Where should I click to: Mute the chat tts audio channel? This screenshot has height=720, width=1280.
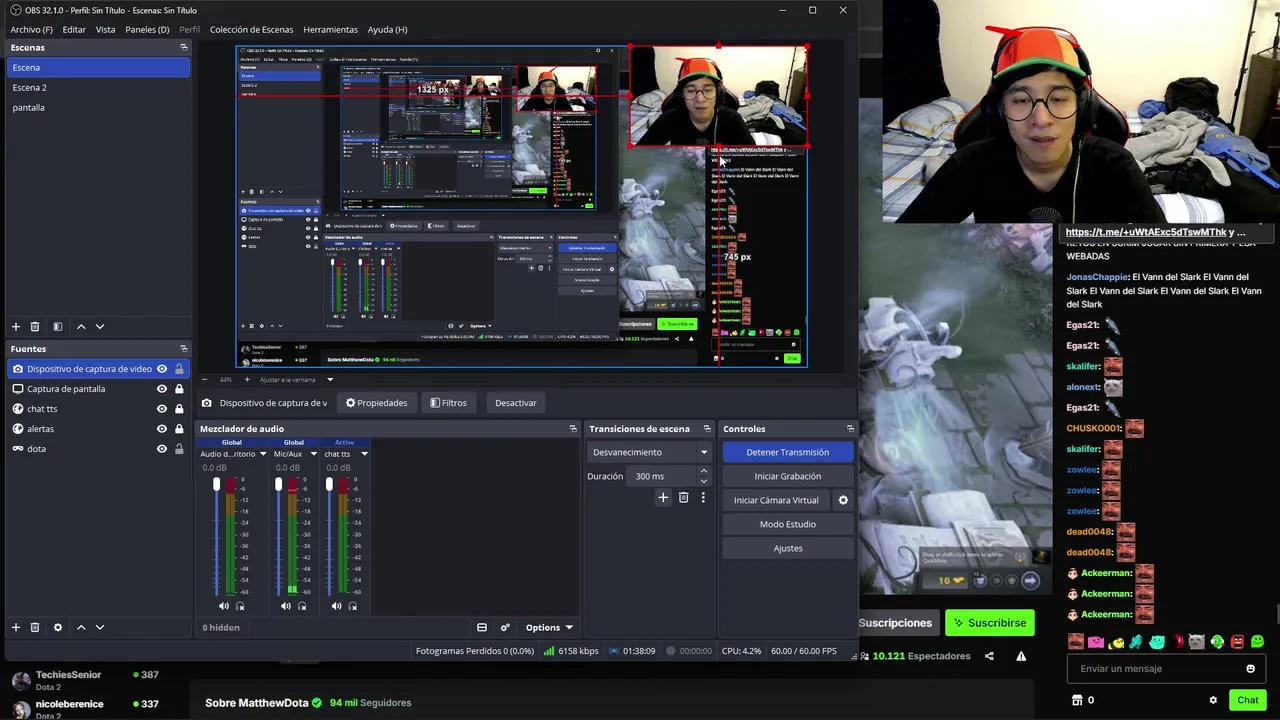click(x=336, y=606)
